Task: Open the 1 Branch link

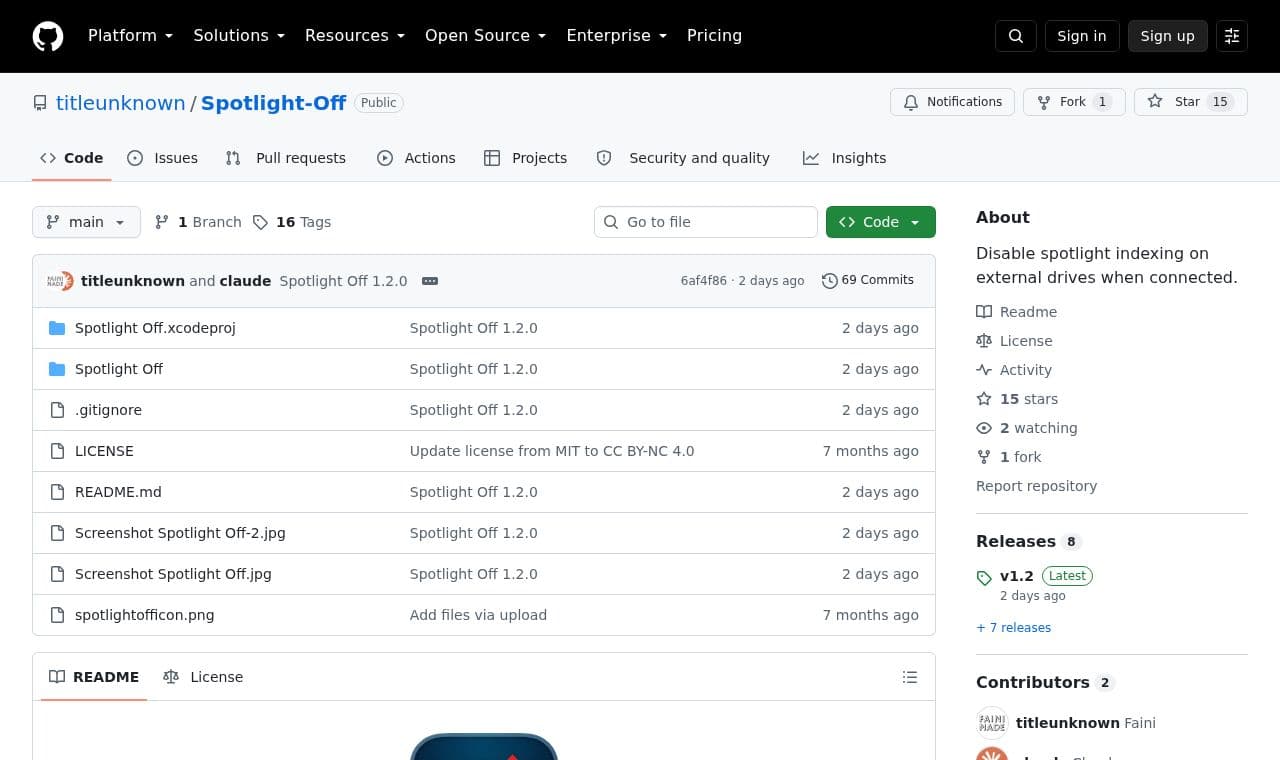Action: coord(198,222)
